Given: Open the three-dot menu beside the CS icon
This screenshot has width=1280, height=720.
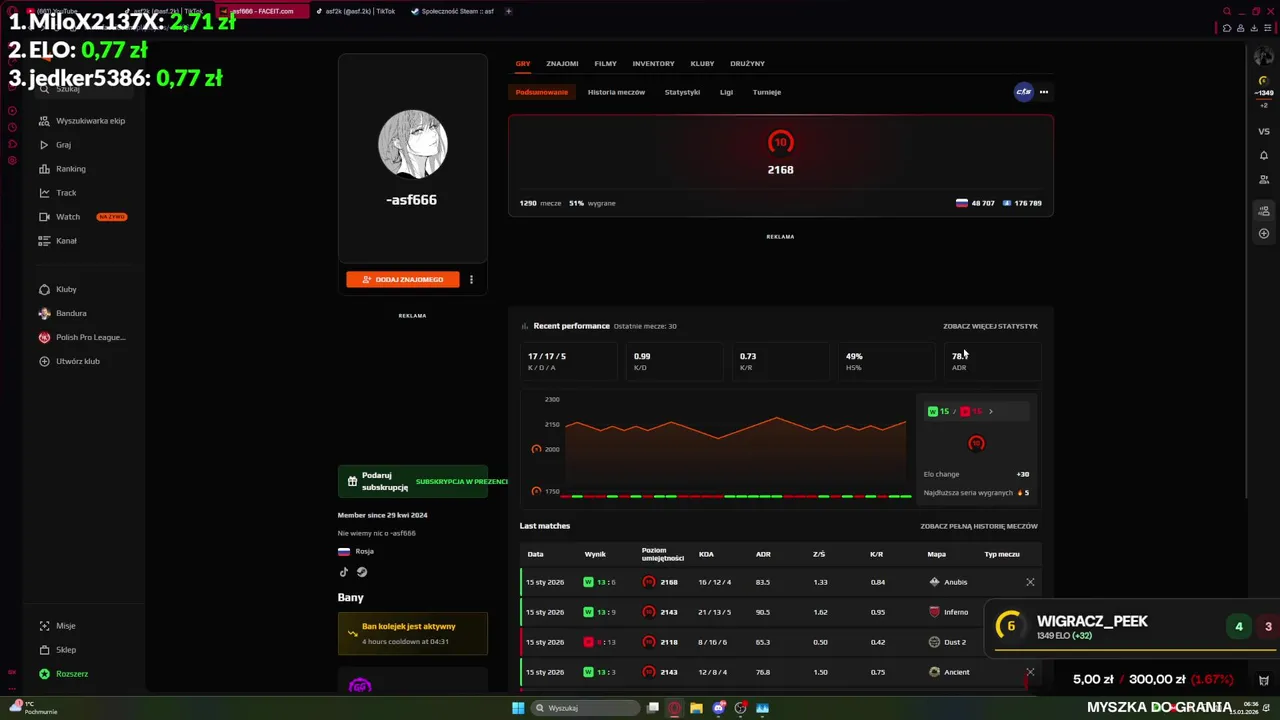Looking at the screenshot, I should [1044, 92].
